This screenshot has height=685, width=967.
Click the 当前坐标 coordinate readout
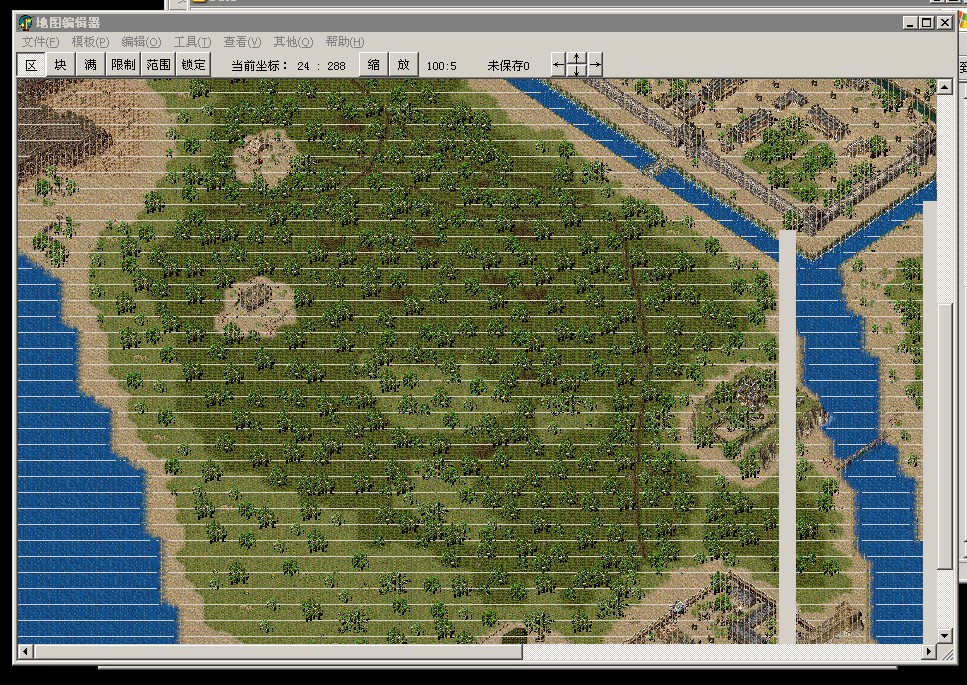coord(288,65)
